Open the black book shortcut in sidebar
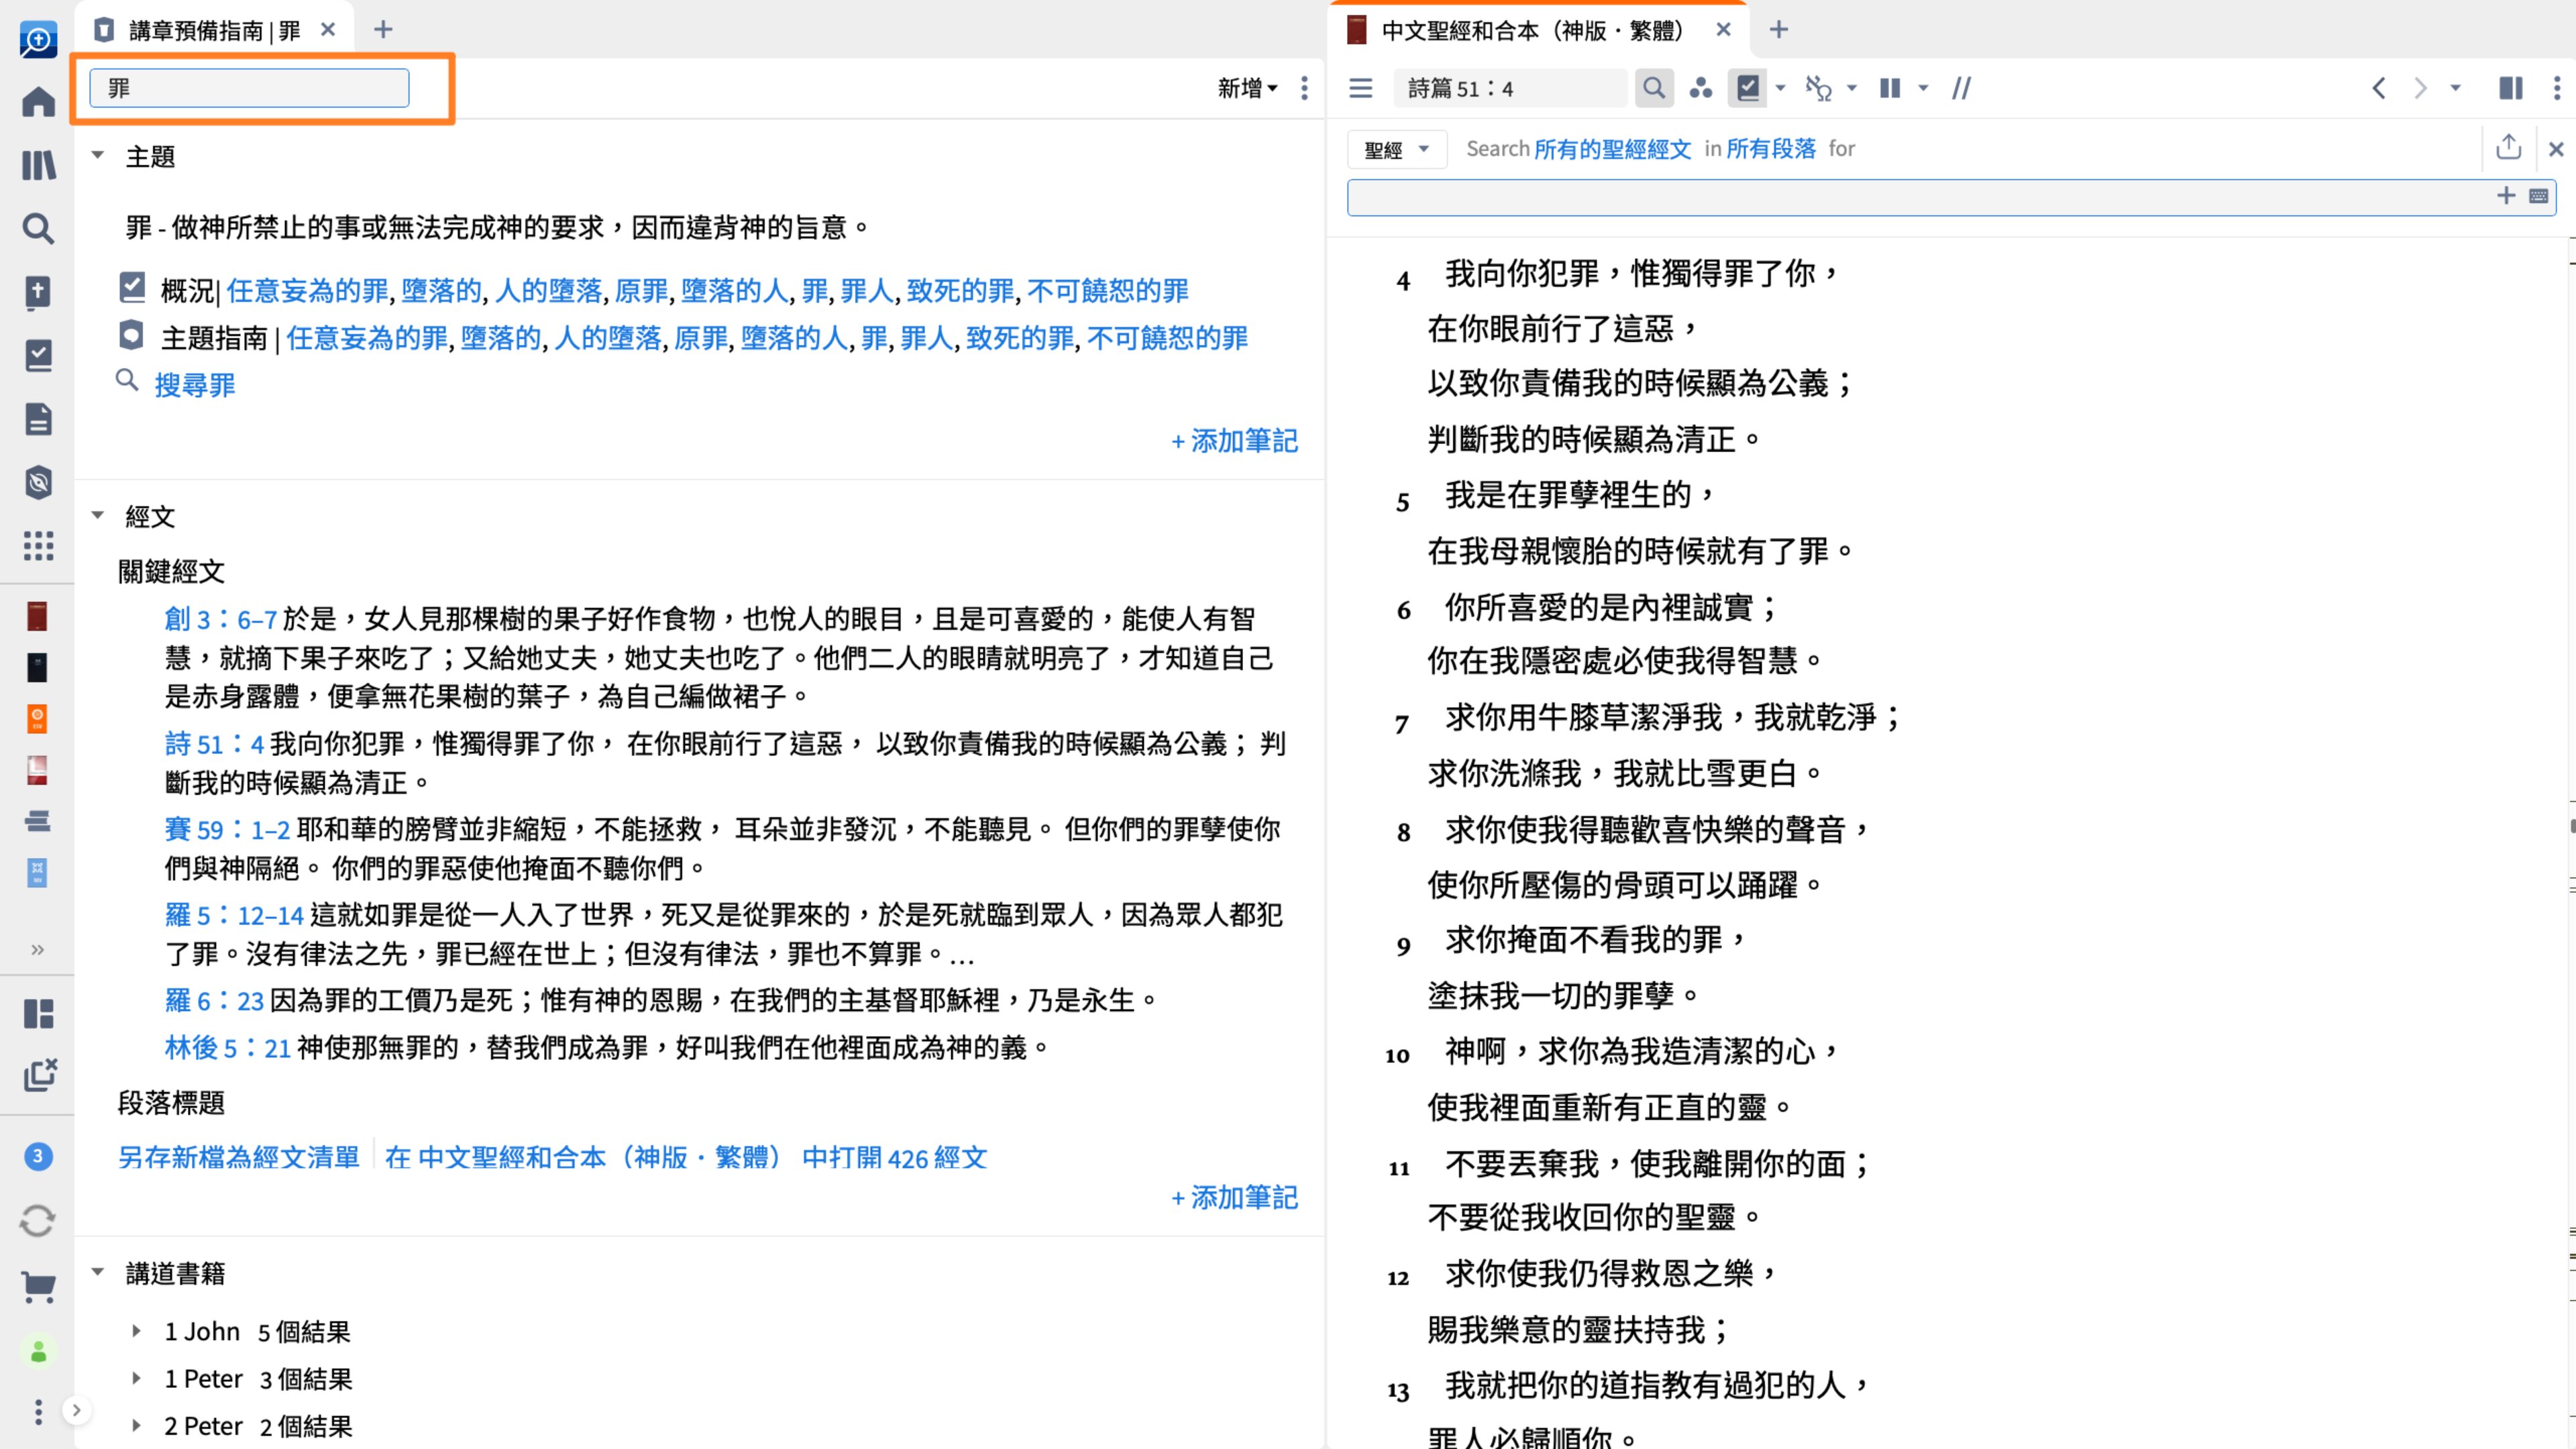 pos(37,667)
